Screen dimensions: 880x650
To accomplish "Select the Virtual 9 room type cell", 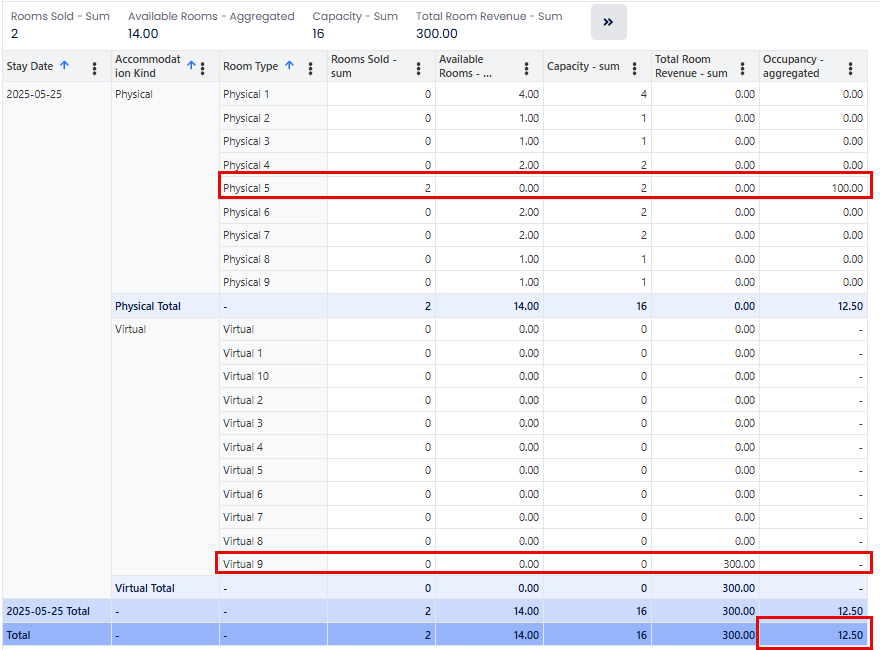I will [244, 564].
